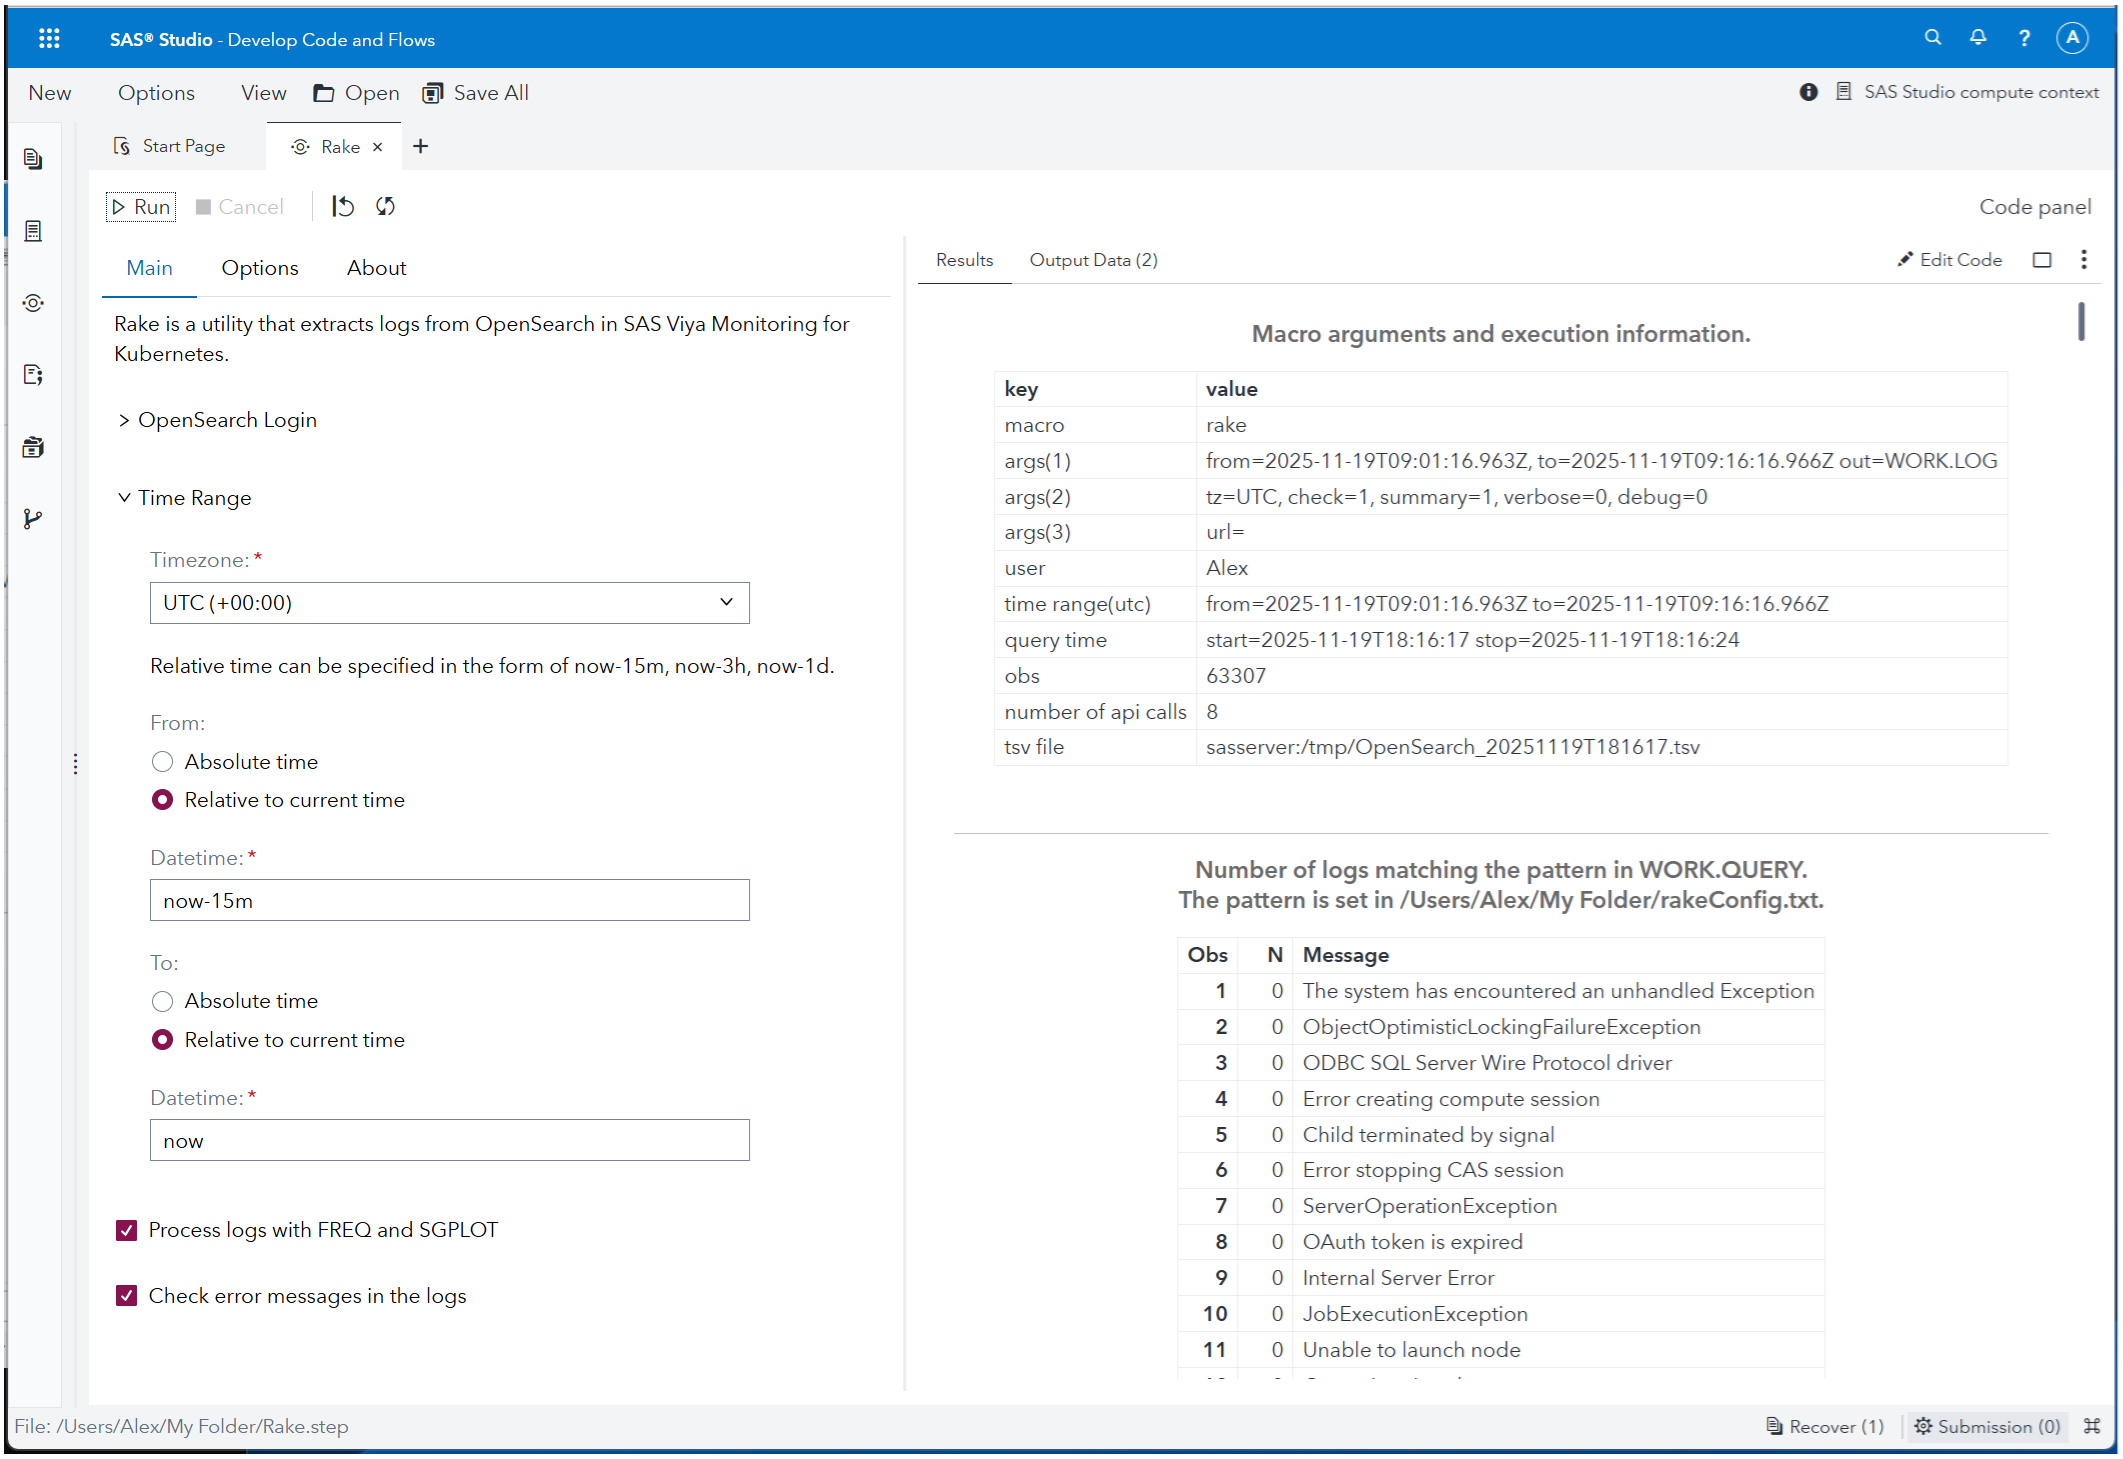Collapse the Time Range section
The image size is (2123, 1459).
[x=184, y=498]
